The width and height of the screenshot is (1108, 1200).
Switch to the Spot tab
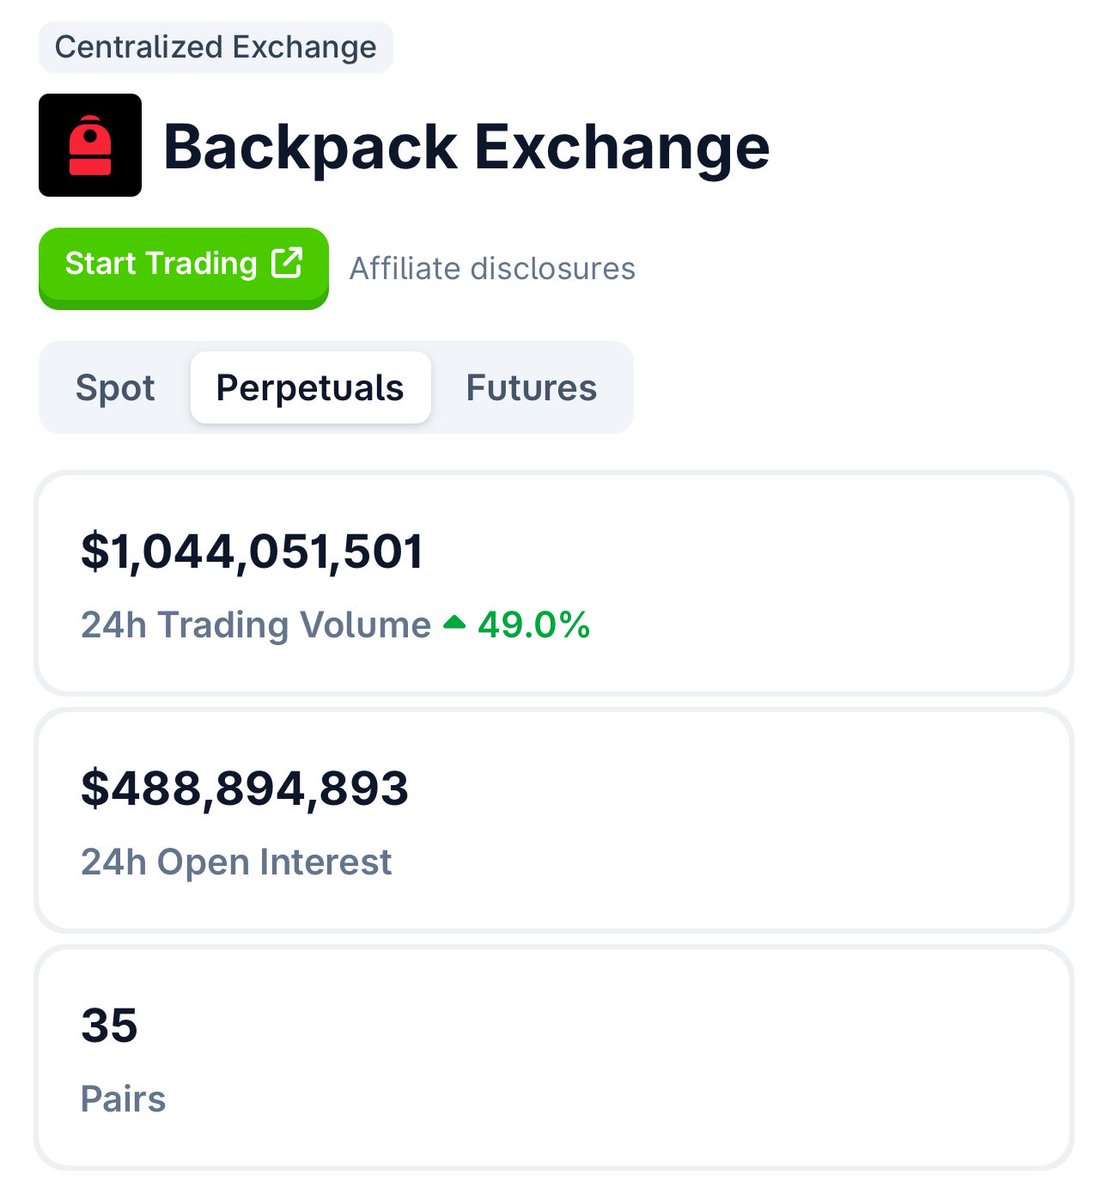[x=115, y=388]
